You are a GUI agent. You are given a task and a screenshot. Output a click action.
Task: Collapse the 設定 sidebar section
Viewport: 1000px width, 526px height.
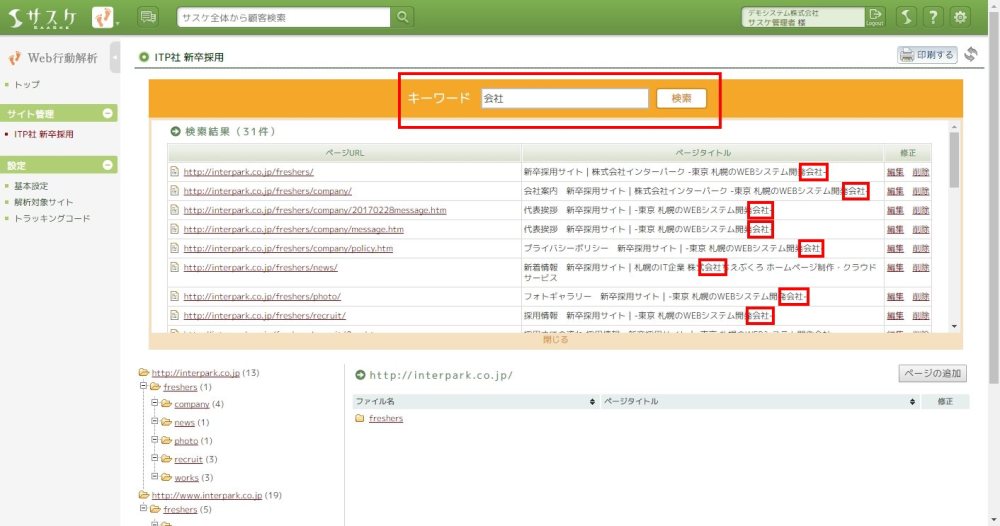click(x=108, y=165)
